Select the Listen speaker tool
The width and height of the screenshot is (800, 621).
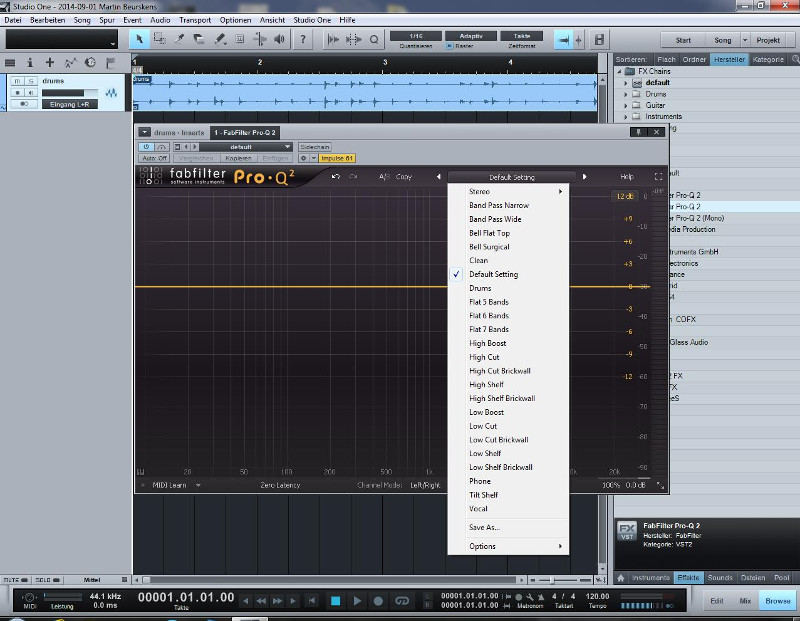click(280, 39)
